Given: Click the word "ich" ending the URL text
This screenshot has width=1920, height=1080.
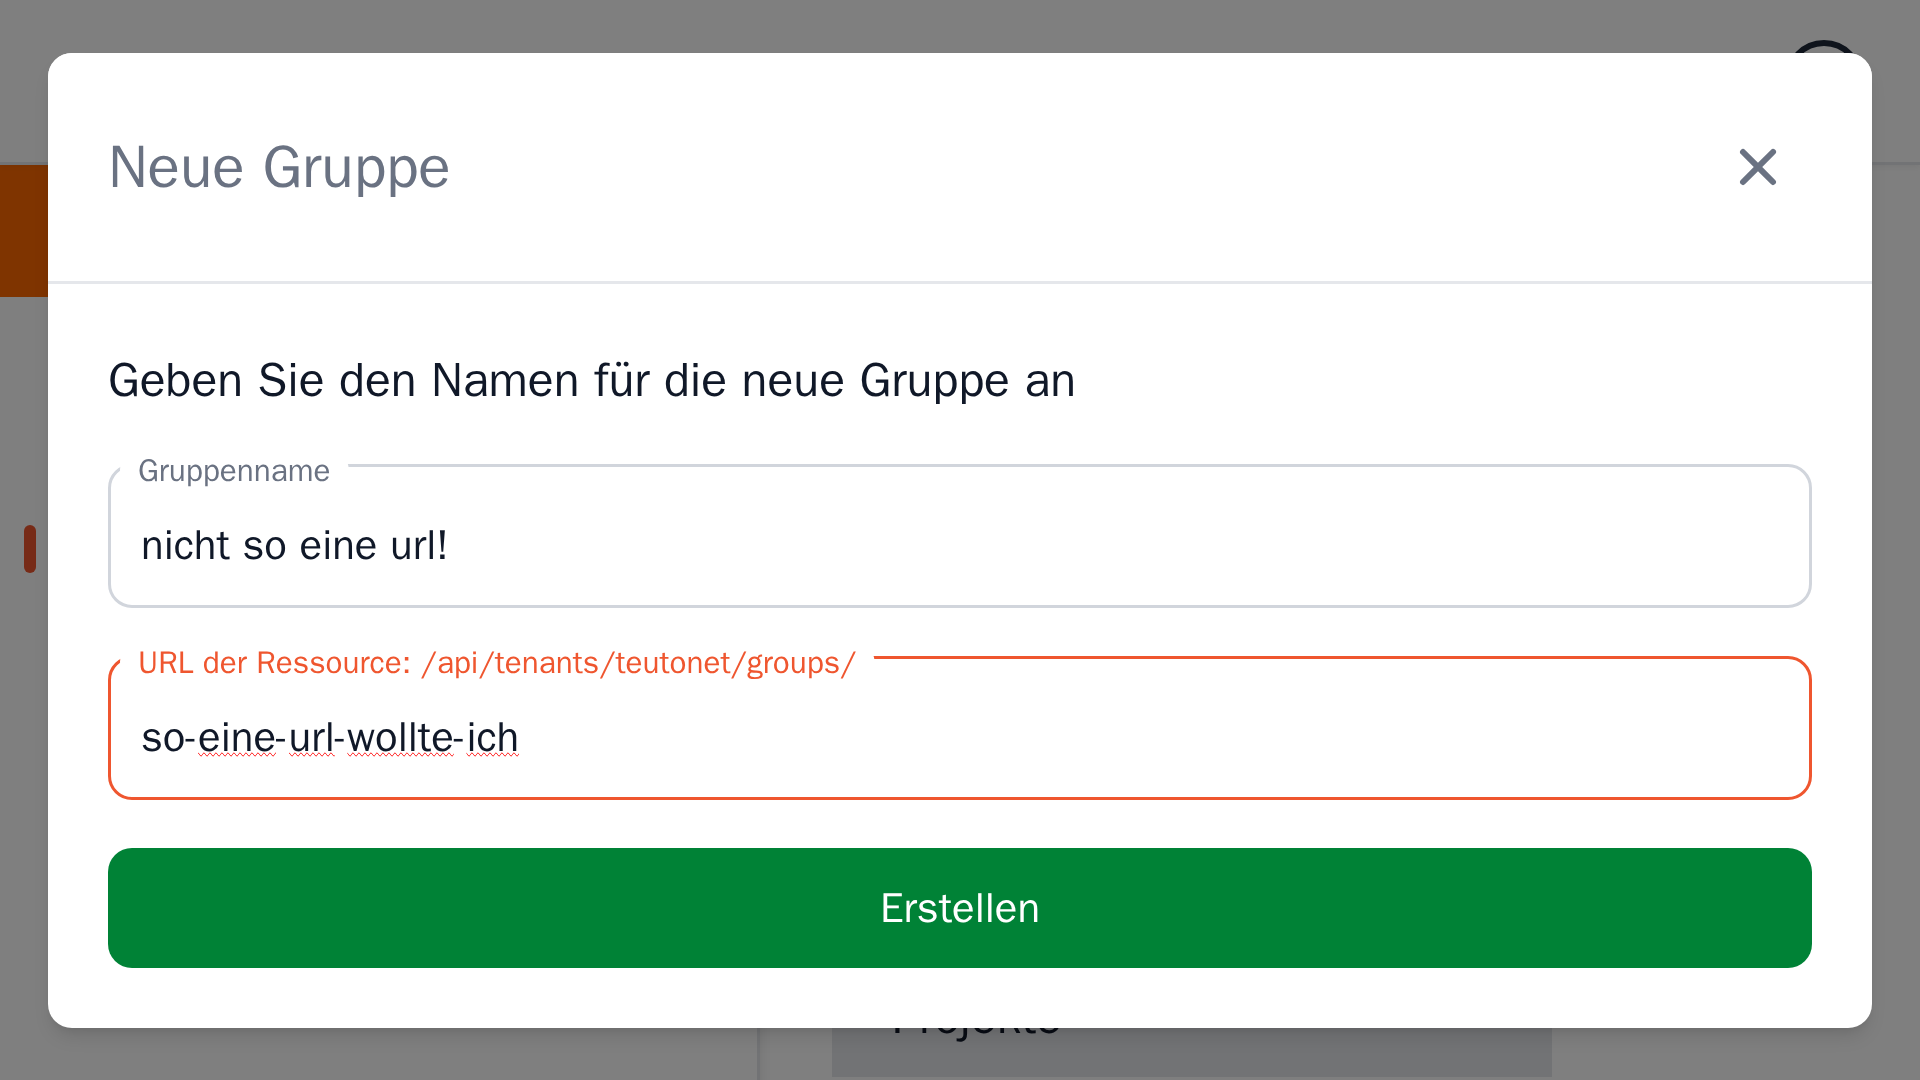Looking at the screenshot, I should [493, 738].
